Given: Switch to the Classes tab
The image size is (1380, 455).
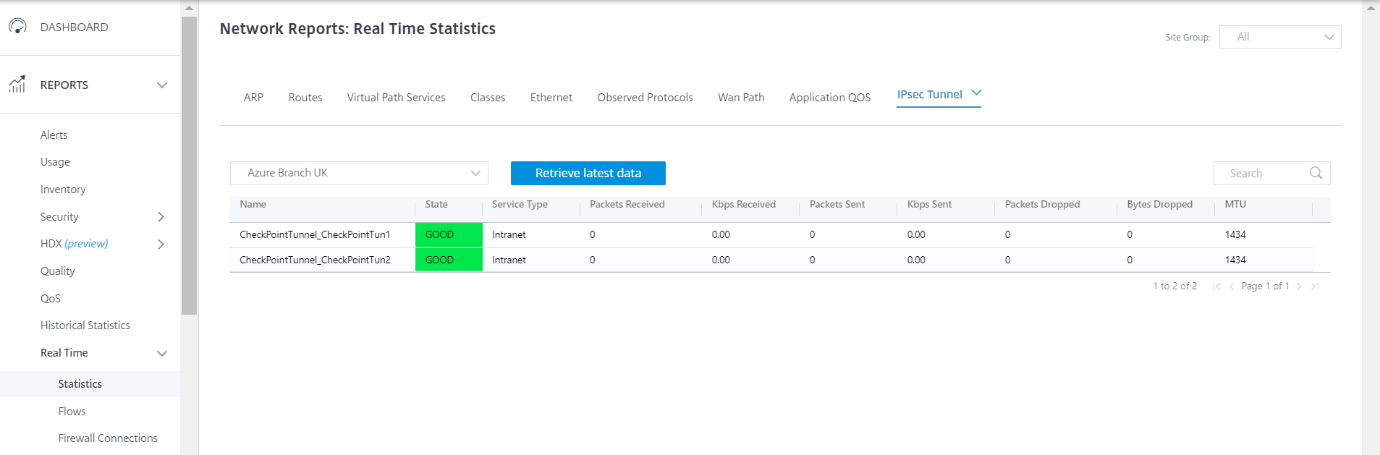Looking at the screenshot, I should pyautogui.click(x=488, y=97).
